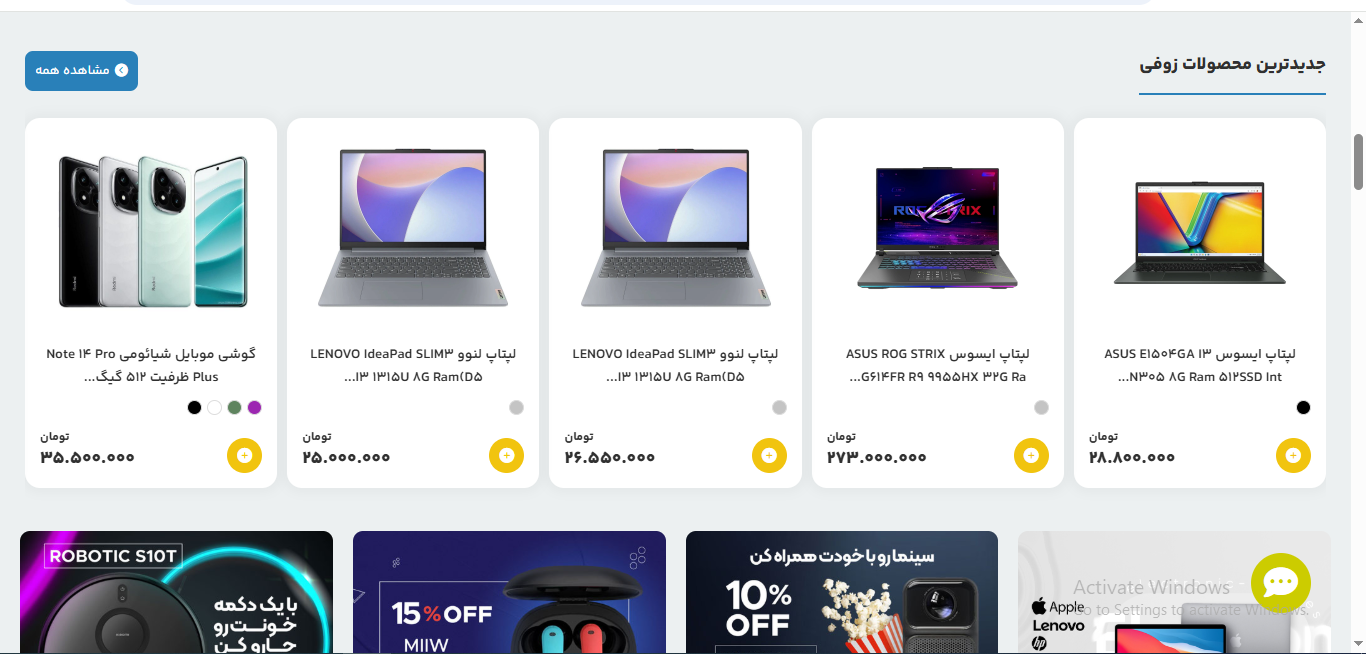Add the 26,550,000 Lenovo IdeaPad to cart
1366x654 pixels.
(769, 455)
